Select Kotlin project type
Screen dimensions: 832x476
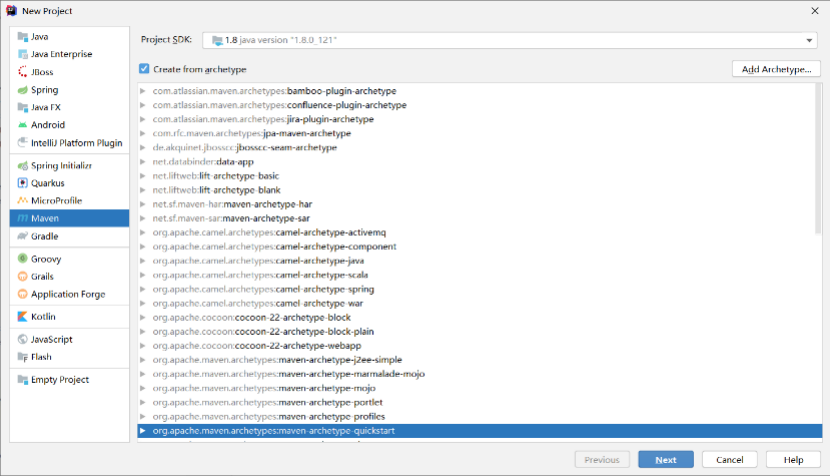70,317
